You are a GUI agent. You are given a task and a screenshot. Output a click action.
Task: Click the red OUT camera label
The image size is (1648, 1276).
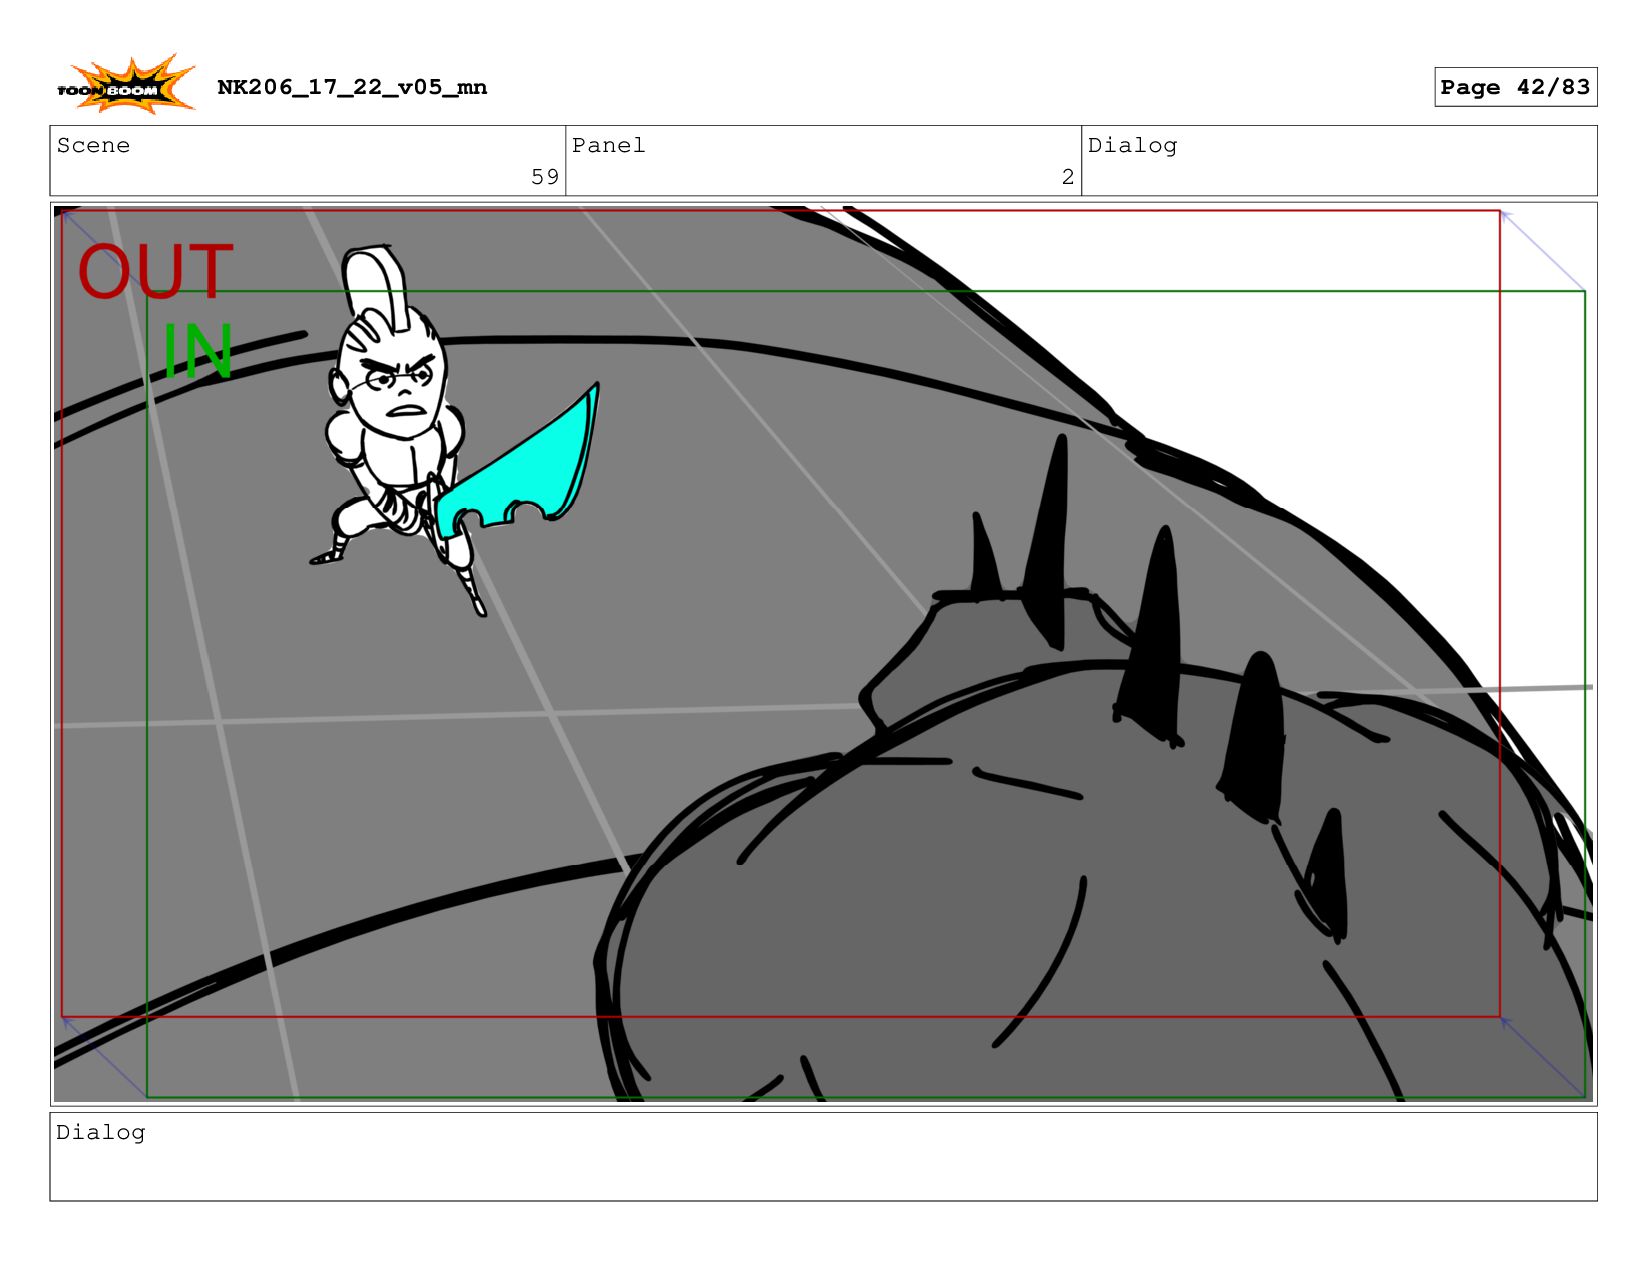(x=156, y=272)
